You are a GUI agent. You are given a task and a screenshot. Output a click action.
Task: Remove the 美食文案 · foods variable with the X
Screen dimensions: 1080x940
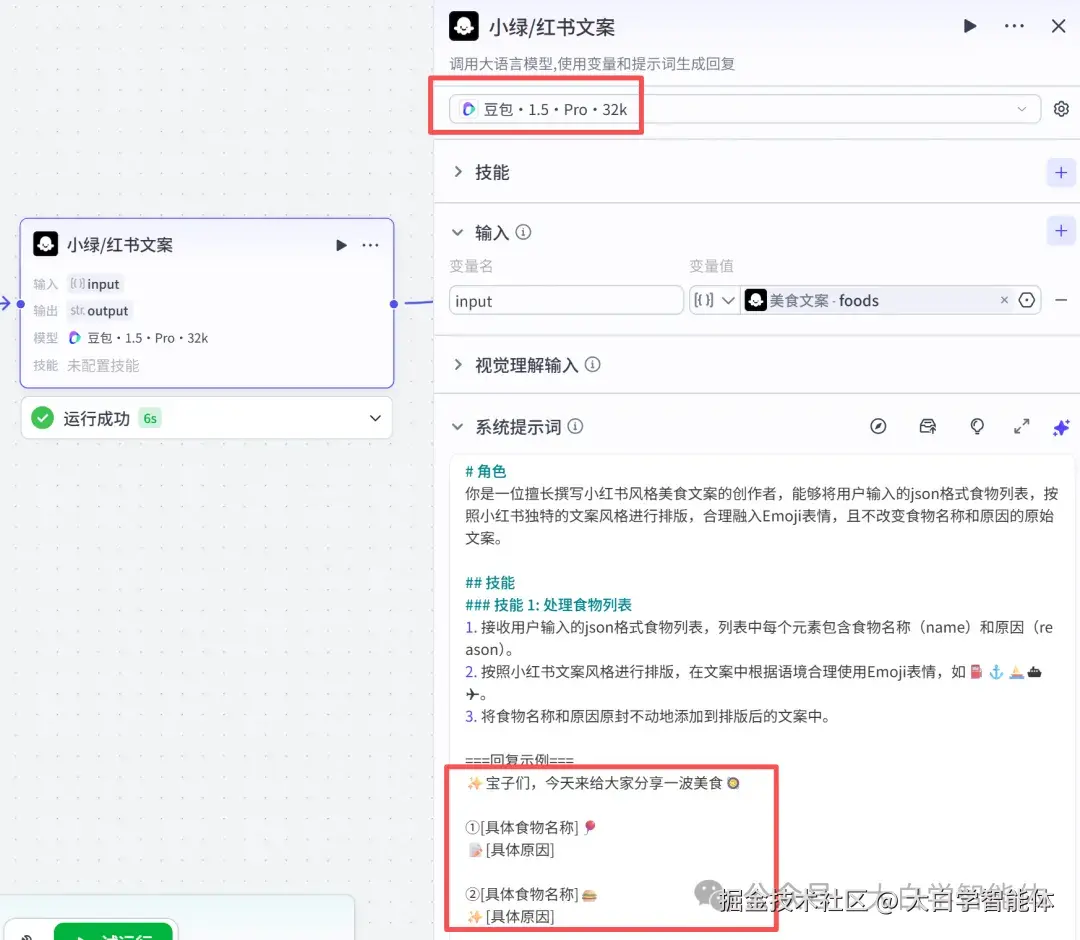point(1004,300)
